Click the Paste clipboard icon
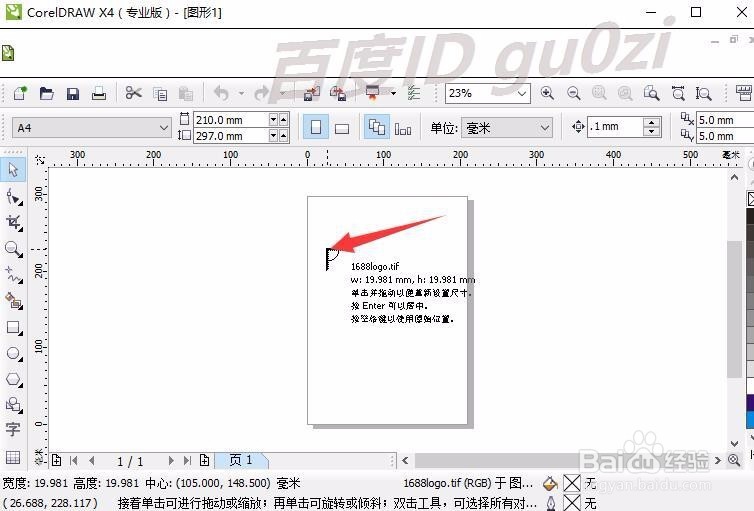Viewport: 754px width, 511px height. (186, 93)
